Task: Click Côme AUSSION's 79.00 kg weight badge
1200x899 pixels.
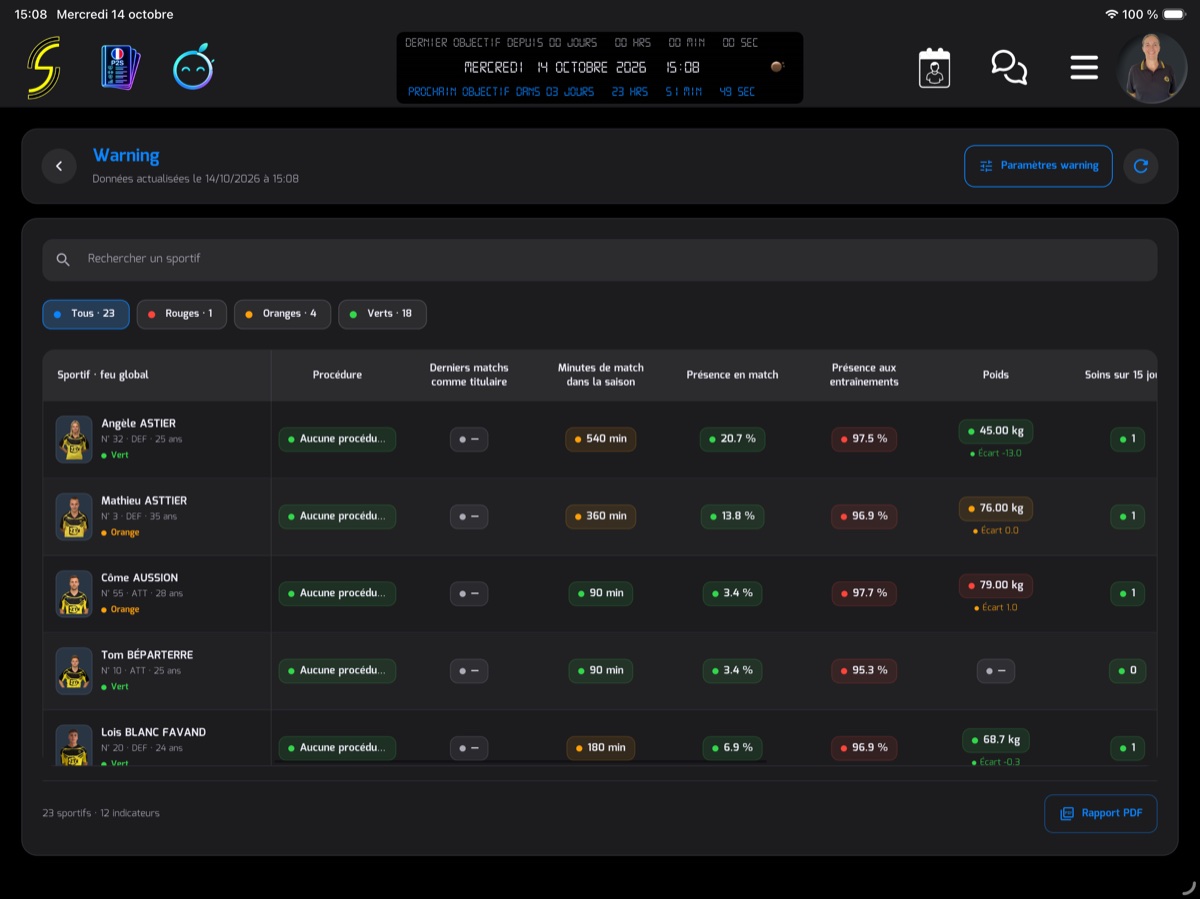Action: coord(995,585)
